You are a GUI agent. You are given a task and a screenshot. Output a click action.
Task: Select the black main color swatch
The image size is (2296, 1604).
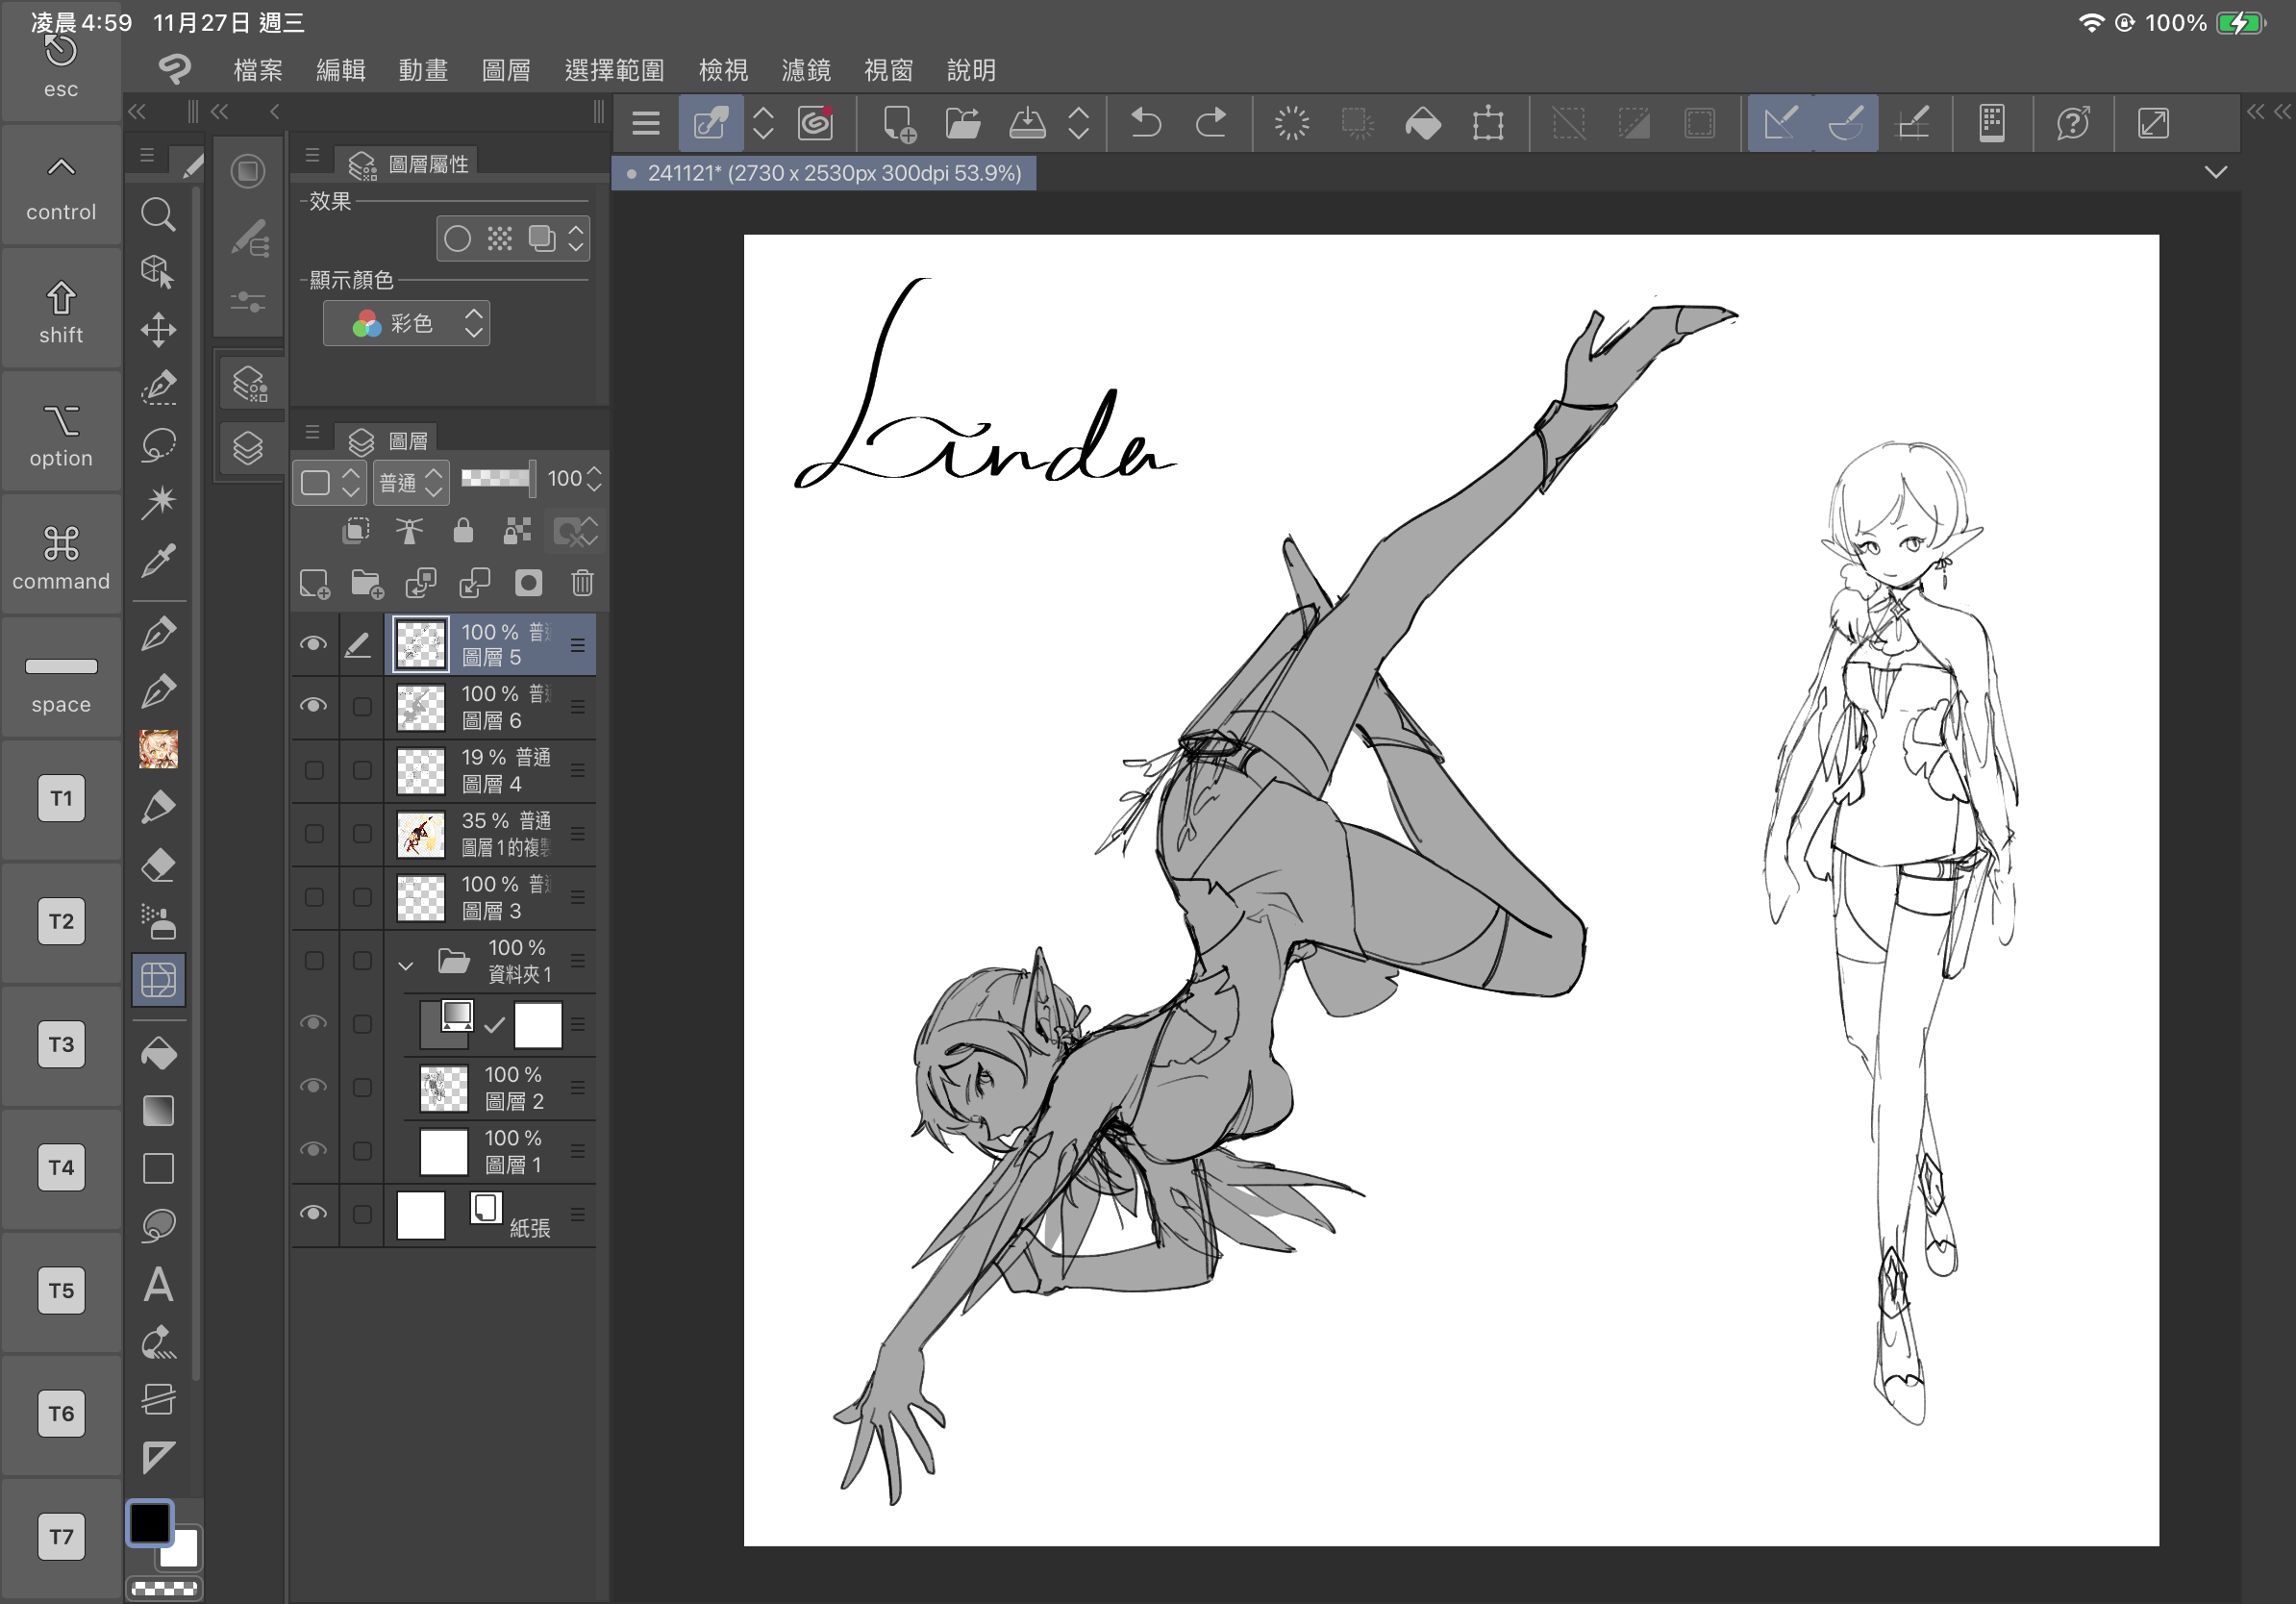tap(150, 1523)
